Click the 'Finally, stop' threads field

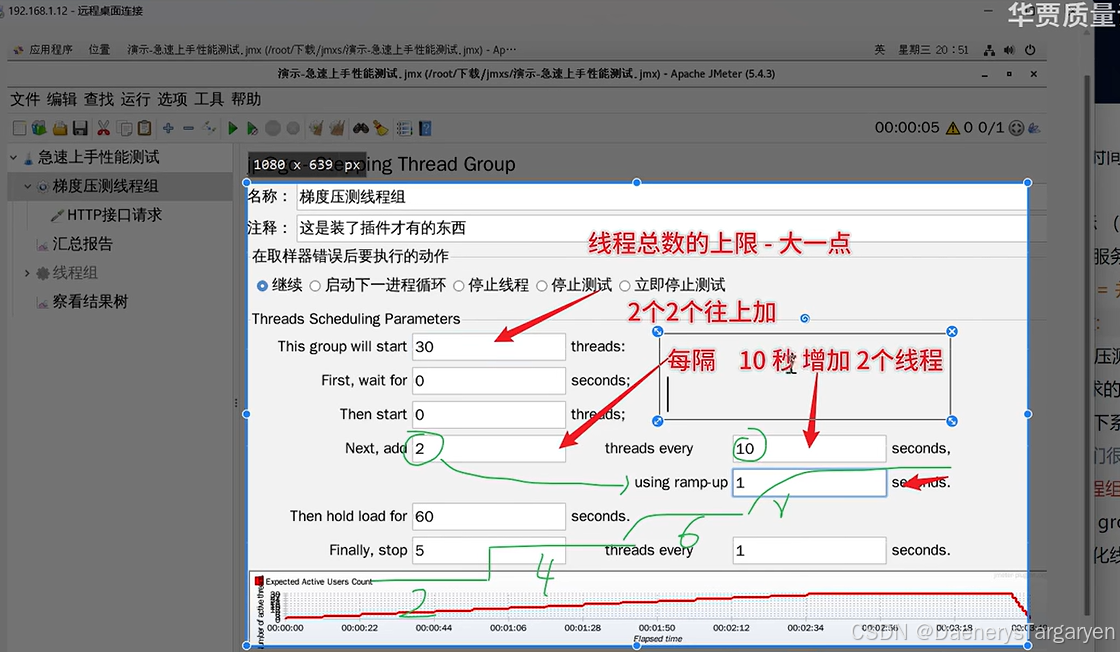coord(489,551)
